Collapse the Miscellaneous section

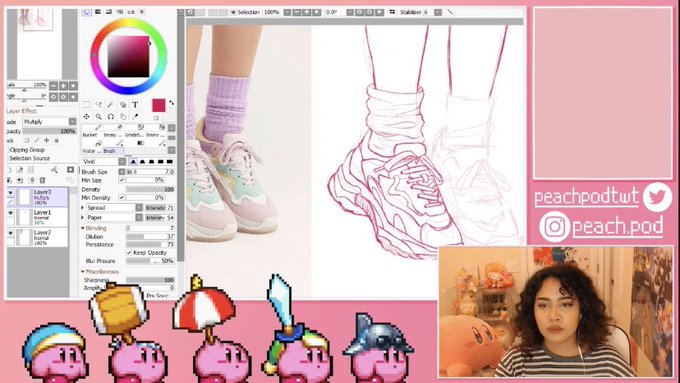coord(83,272)
